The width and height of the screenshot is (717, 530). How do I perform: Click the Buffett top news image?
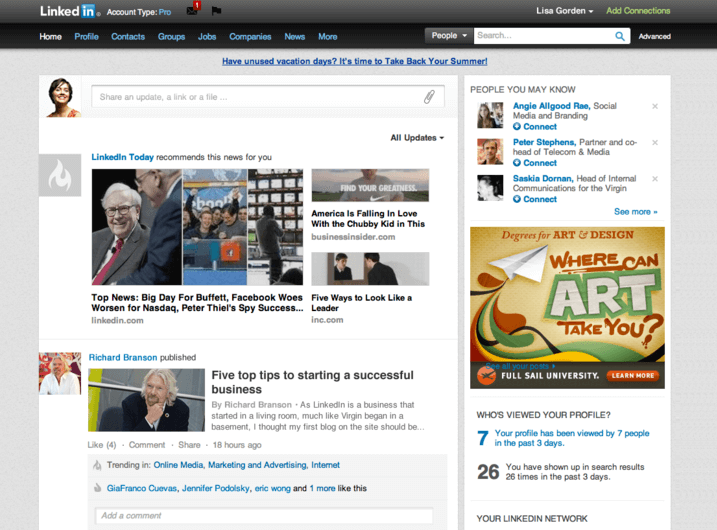tap(197, 227)
